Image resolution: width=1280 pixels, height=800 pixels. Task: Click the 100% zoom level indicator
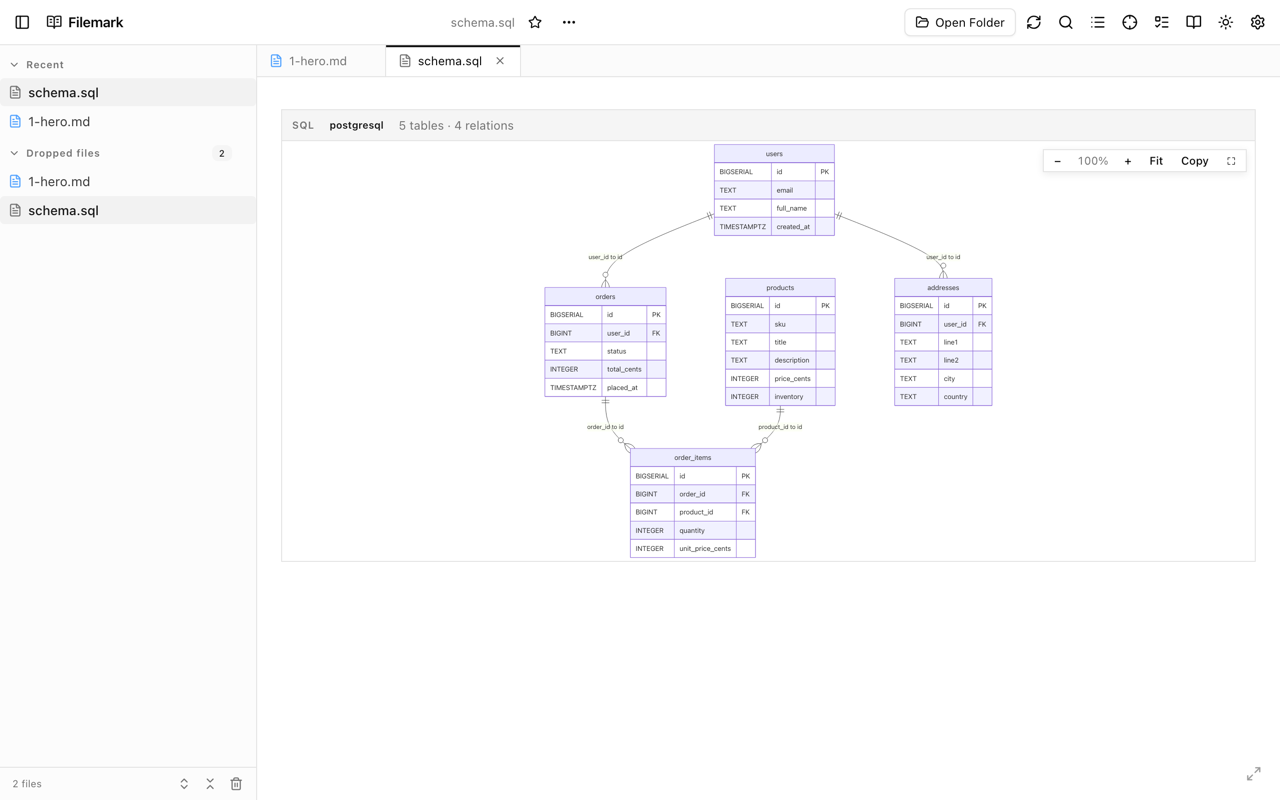1093,161
